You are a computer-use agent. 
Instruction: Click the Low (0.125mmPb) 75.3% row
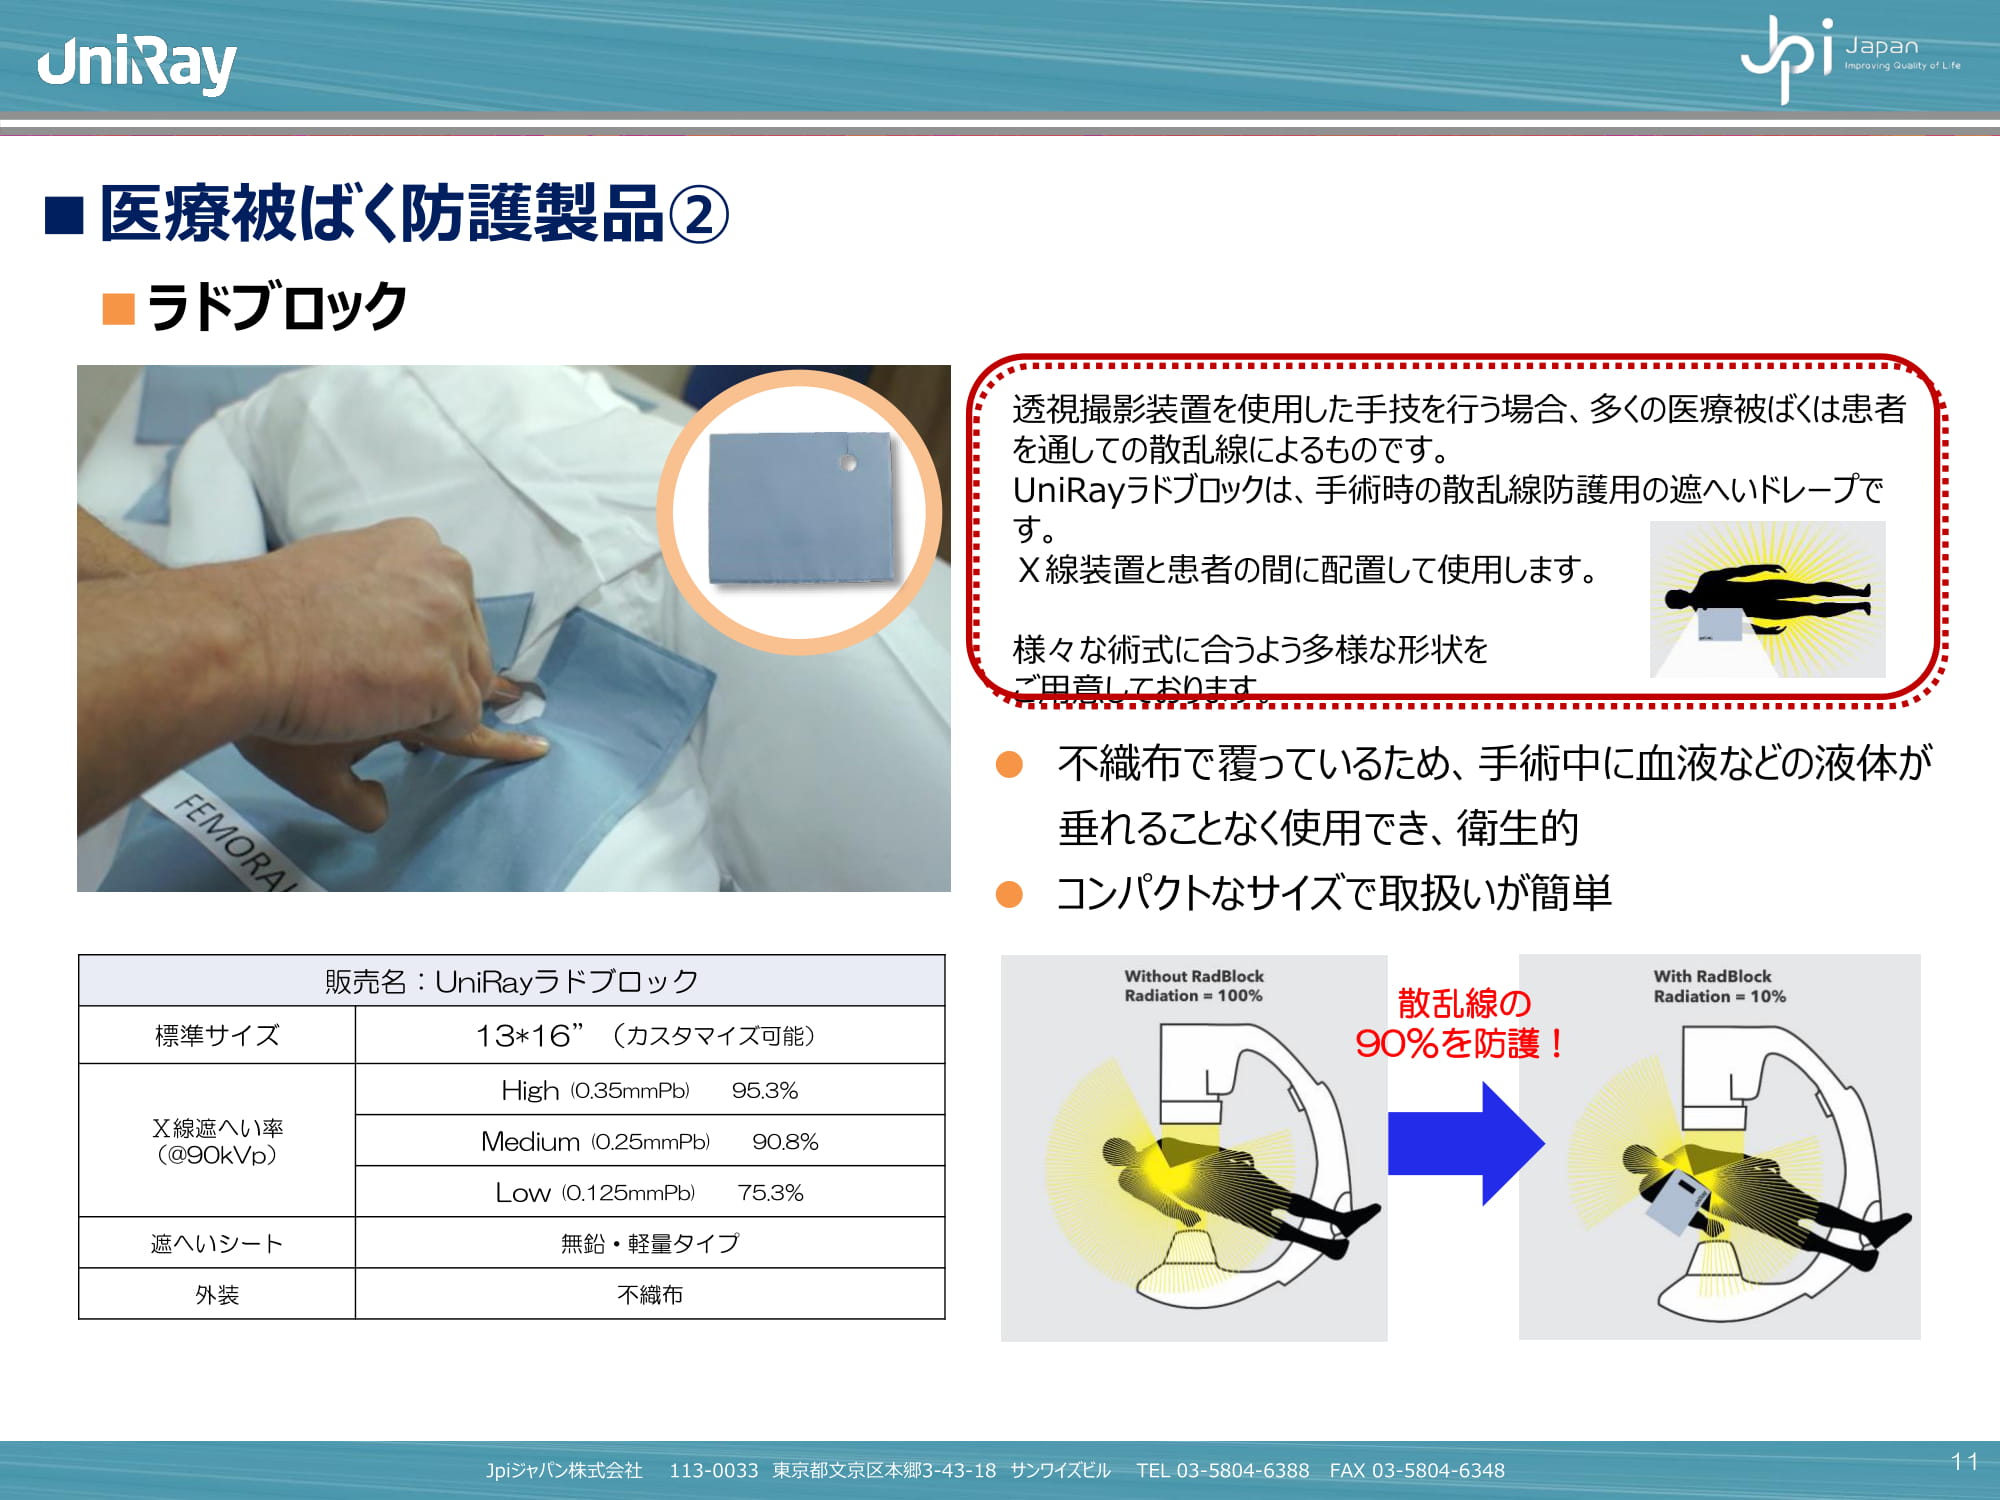pos(650,1192)
